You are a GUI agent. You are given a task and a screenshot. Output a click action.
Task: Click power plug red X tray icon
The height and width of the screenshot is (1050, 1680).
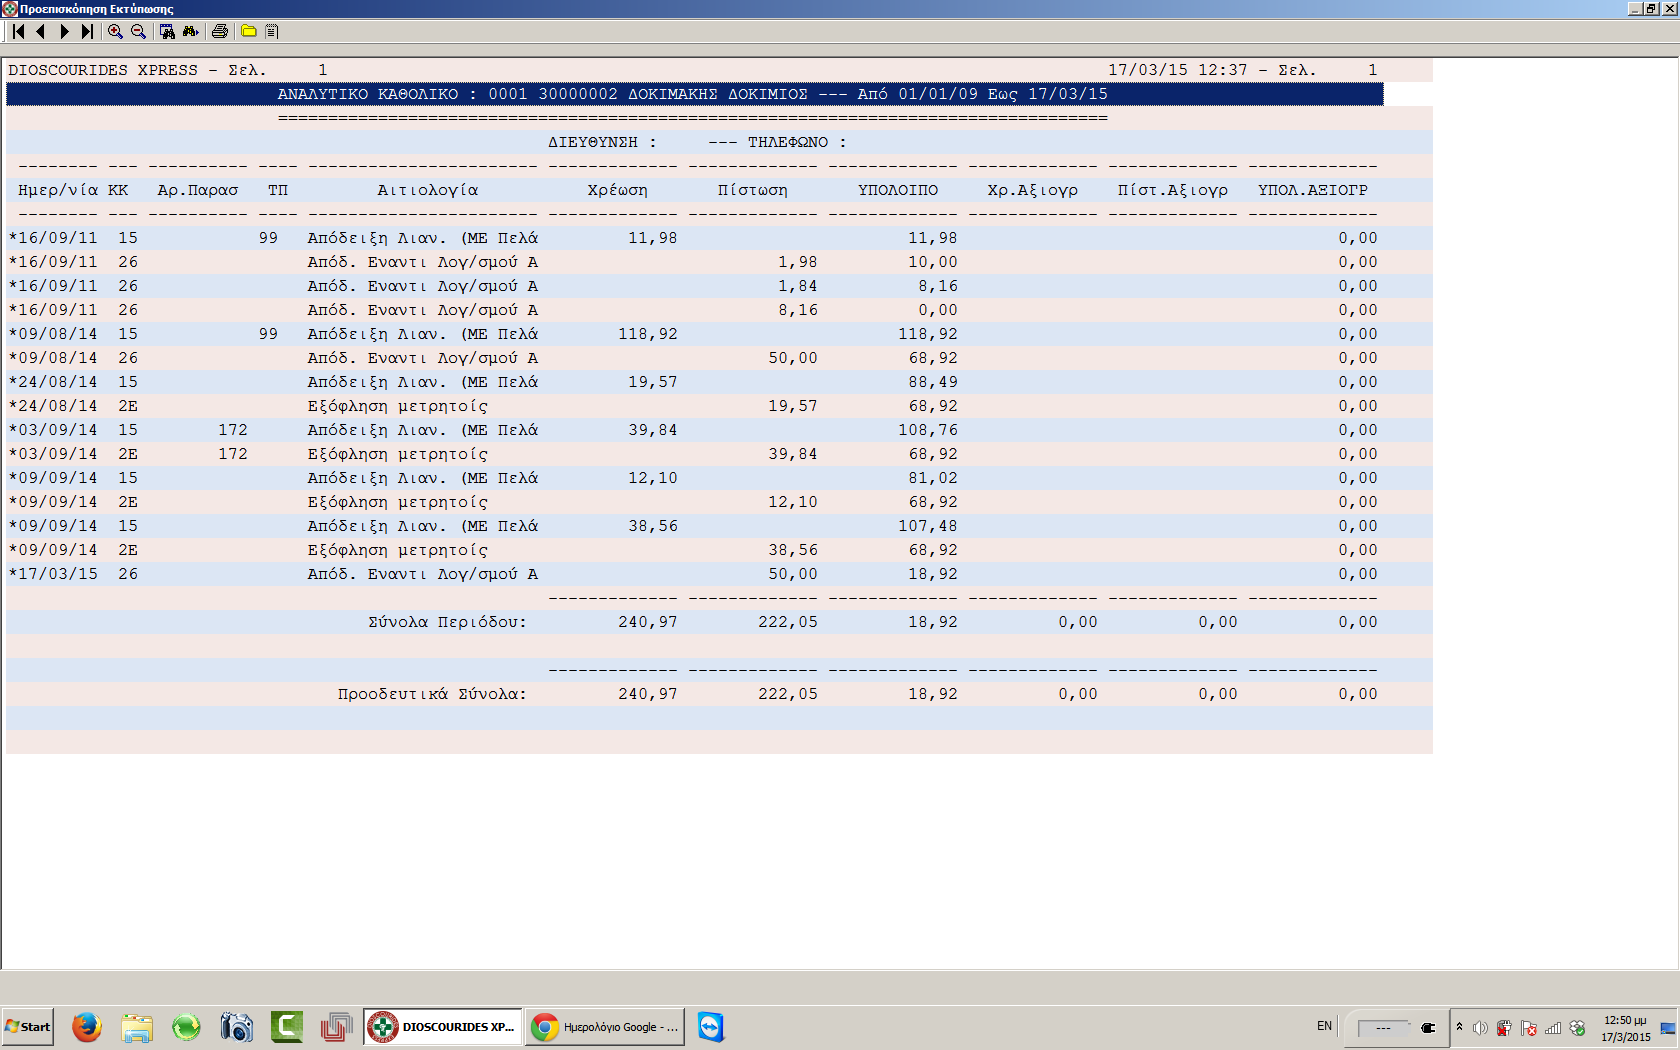click(1504, 1028)
